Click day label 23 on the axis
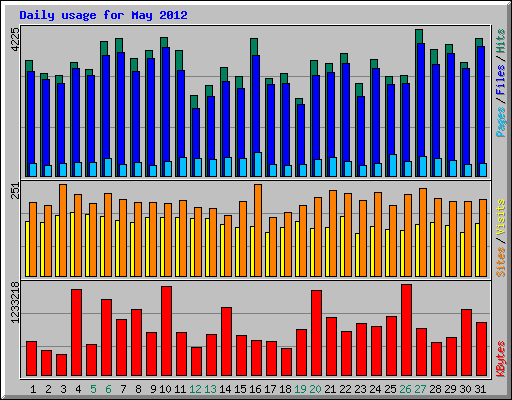 tap(360, 389)
